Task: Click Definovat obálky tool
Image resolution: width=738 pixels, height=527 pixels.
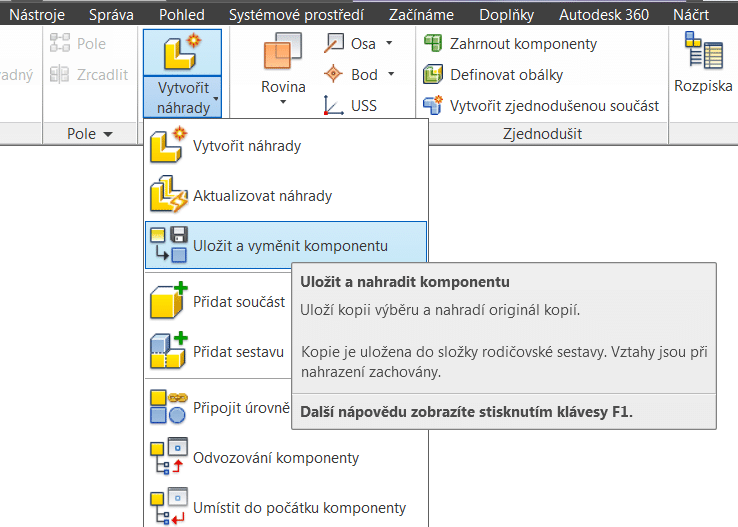Action: [x=492, y=74]
